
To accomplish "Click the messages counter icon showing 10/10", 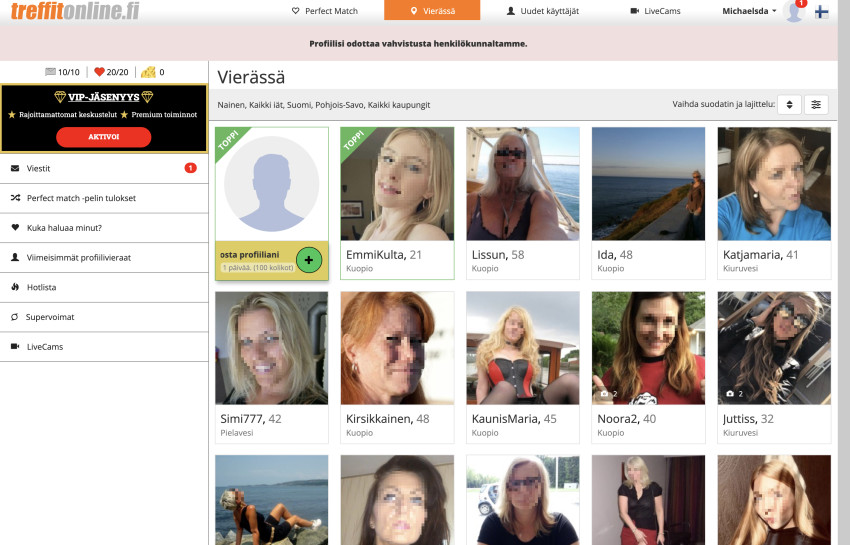I will (51, 72).
